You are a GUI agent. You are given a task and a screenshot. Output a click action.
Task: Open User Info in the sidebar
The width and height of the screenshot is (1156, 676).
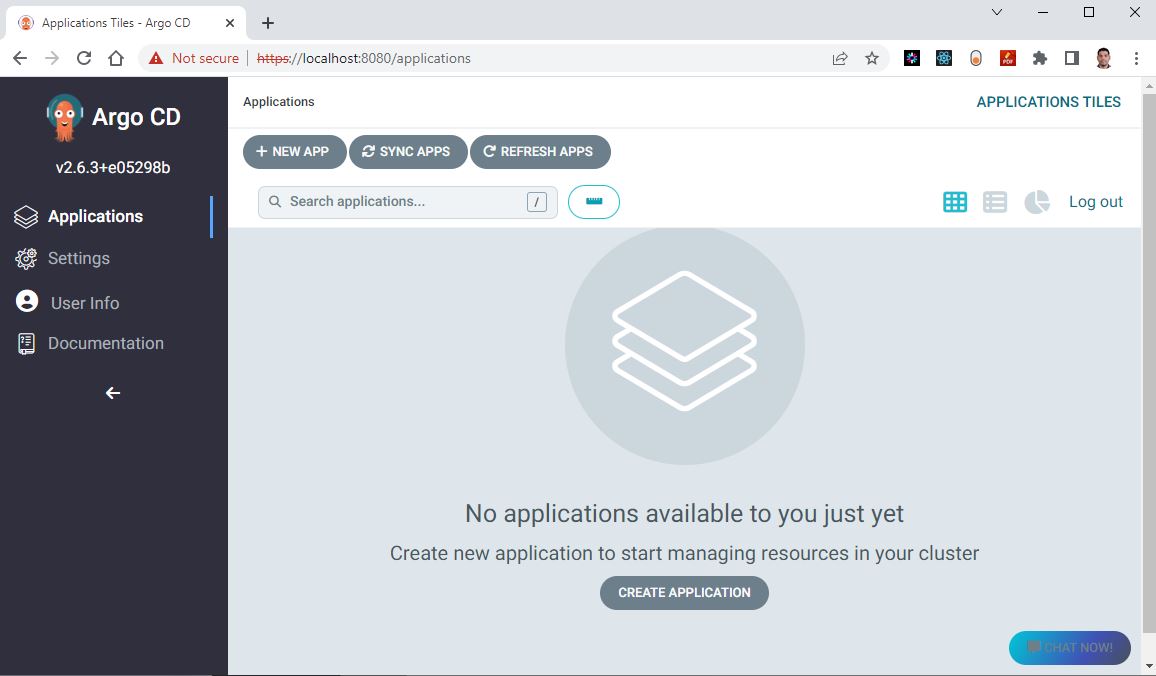point(85,303)
